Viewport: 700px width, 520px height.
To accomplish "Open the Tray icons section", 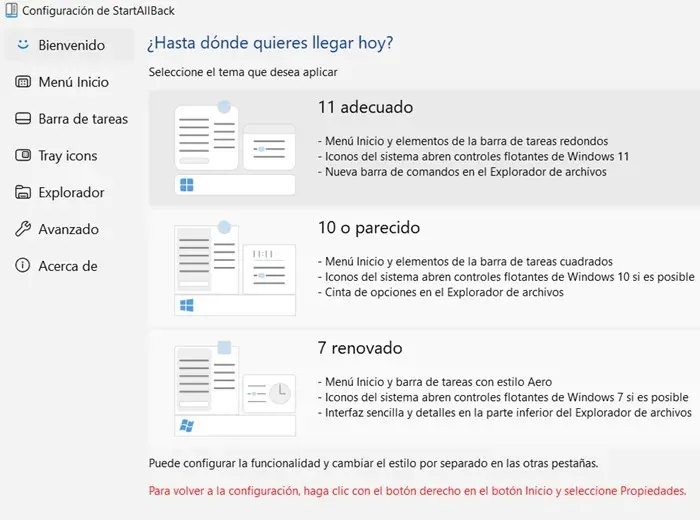I will (69, 155).
